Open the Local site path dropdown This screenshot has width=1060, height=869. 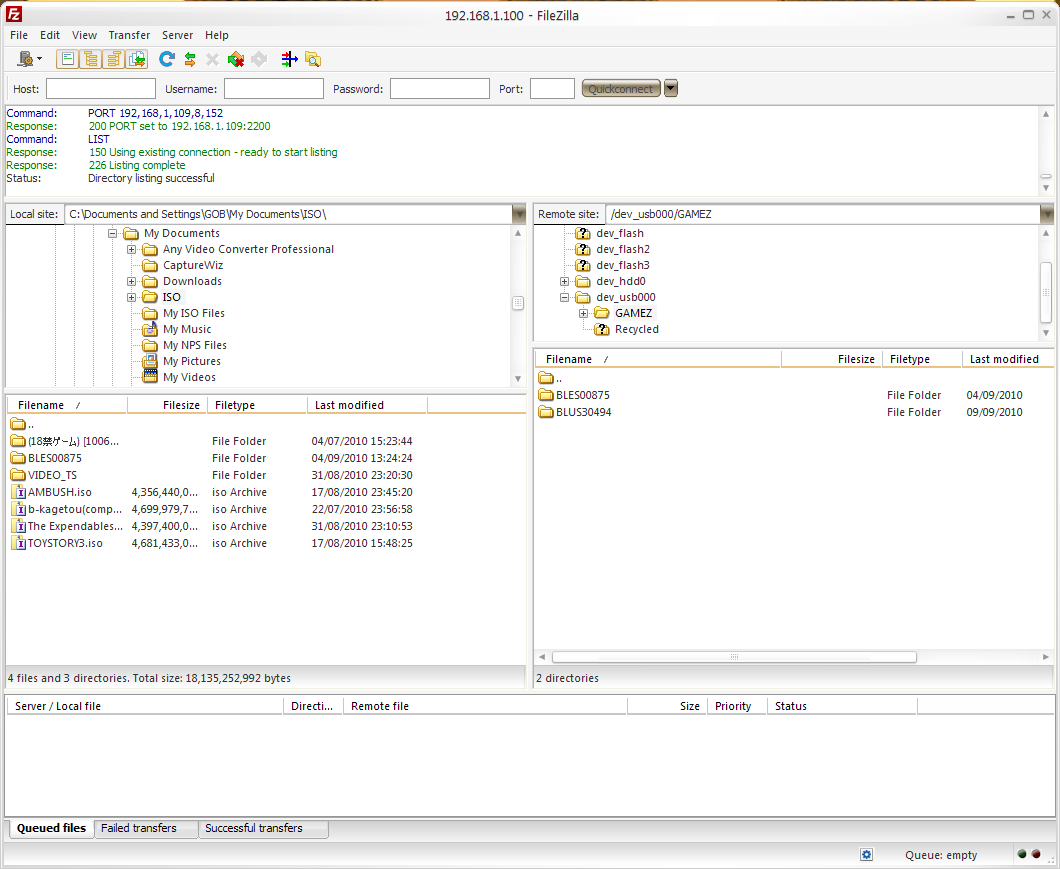[x=518, y=214]
